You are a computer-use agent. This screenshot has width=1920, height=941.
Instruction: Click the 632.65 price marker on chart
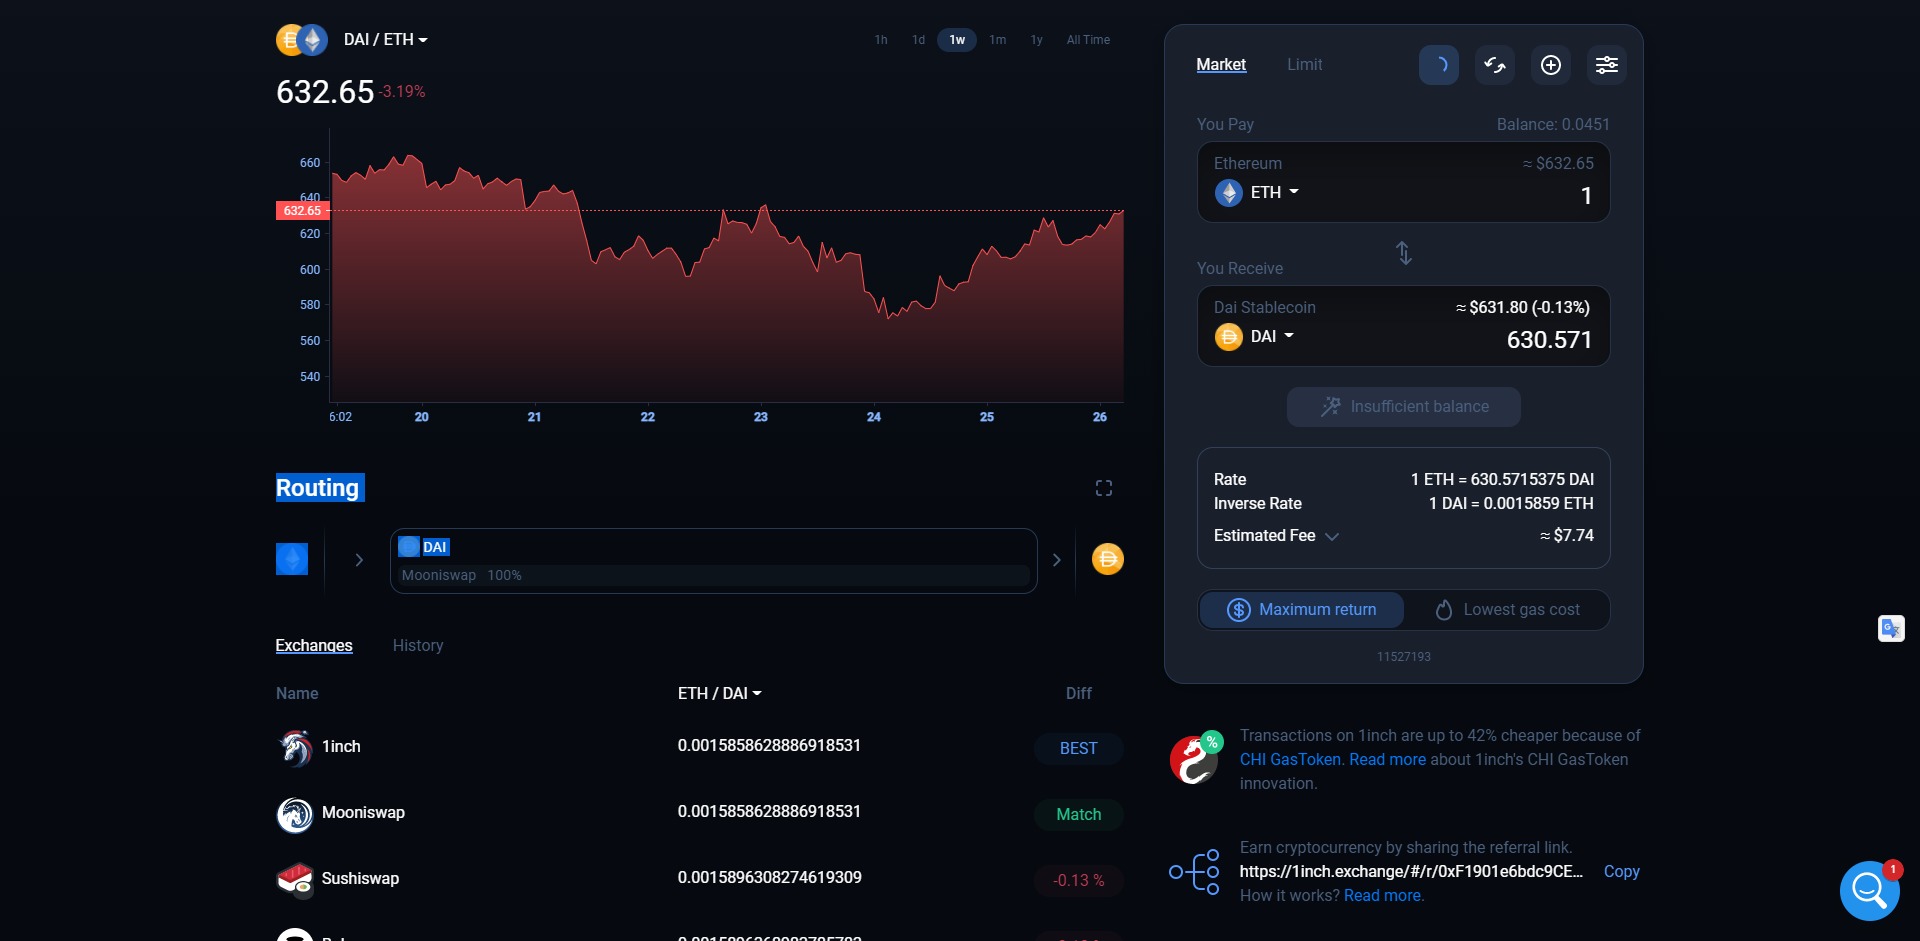pyautogui.click(x=301, y=211)
